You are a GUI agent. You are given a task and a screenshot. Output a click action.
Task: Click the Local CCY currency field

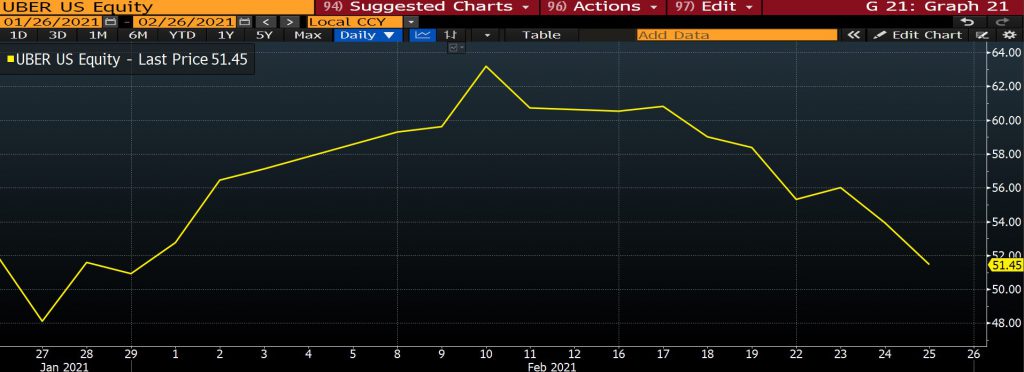355,22
